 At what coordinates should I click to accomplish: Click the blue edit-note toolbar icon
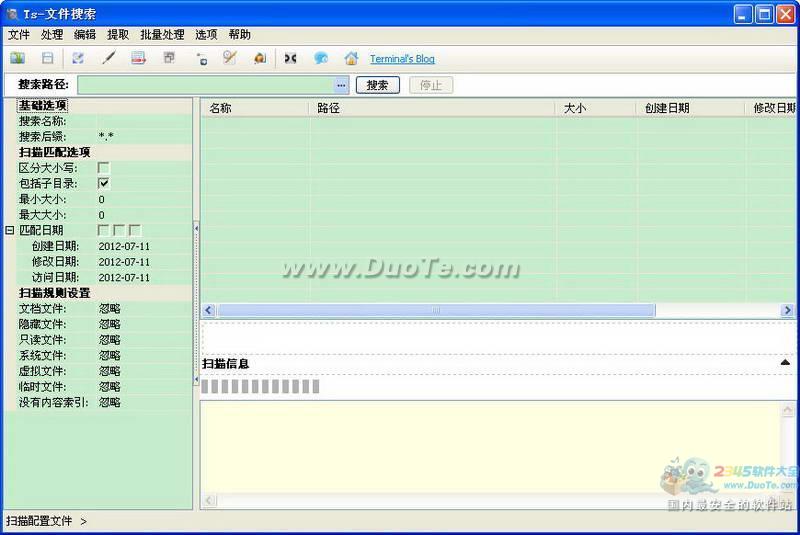click(x=78, y=58)
